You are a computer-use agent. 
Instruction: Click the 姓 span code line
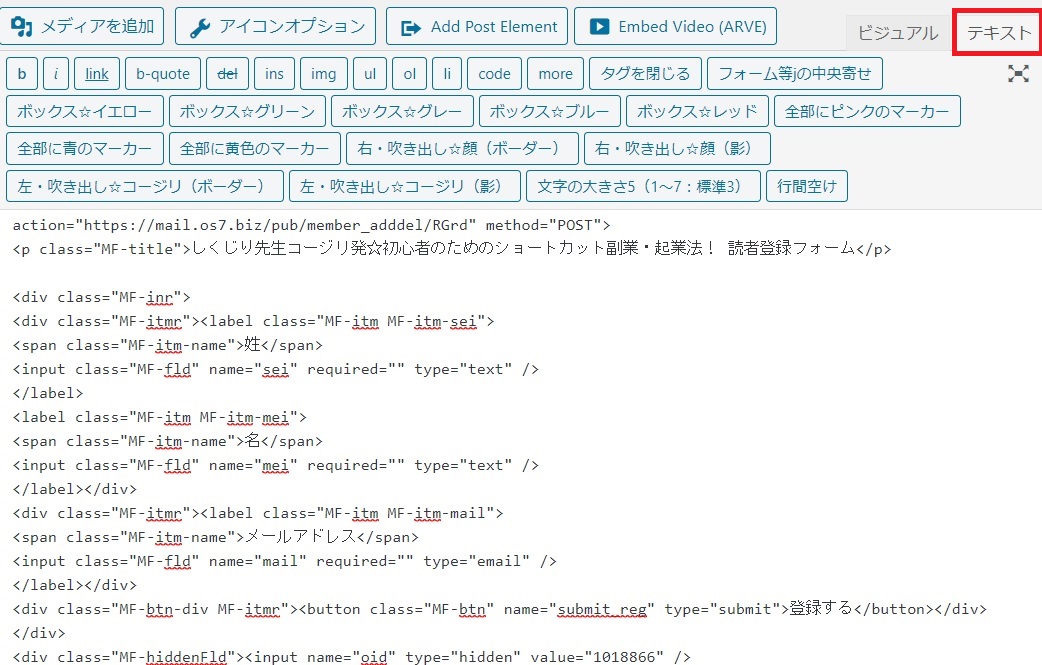coord(167,345)
